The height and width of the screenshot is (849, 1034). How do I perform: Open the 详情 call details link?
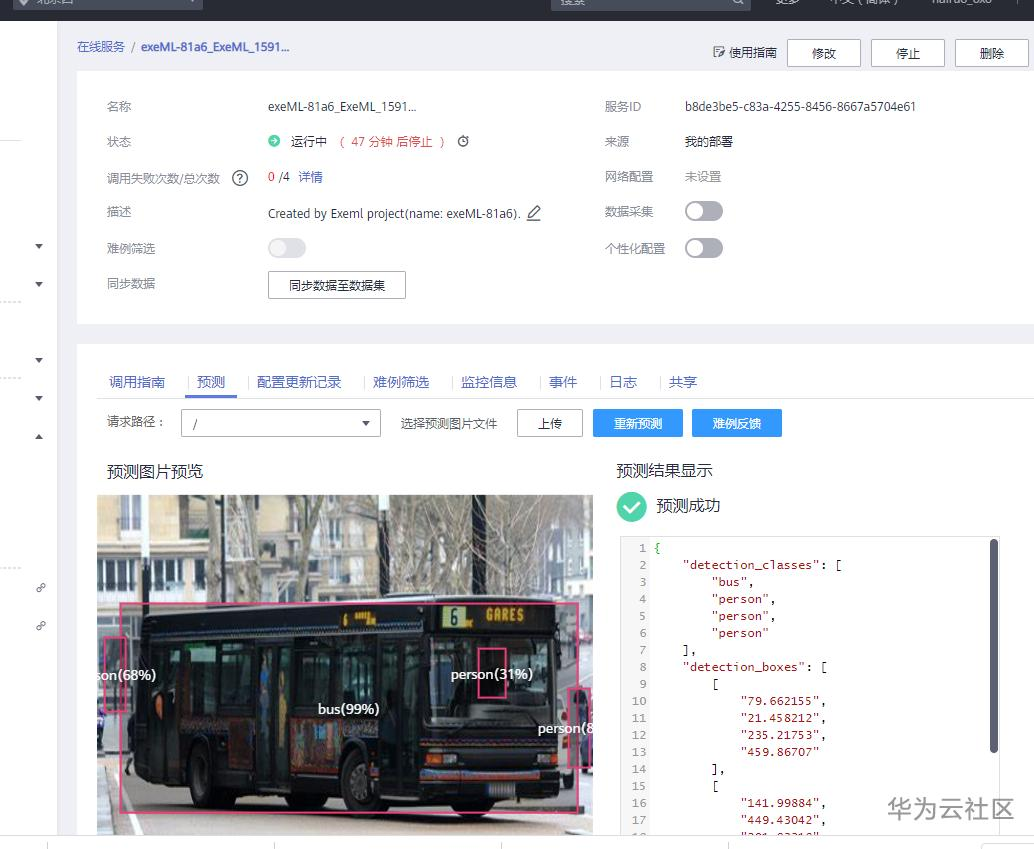point(310,177)
